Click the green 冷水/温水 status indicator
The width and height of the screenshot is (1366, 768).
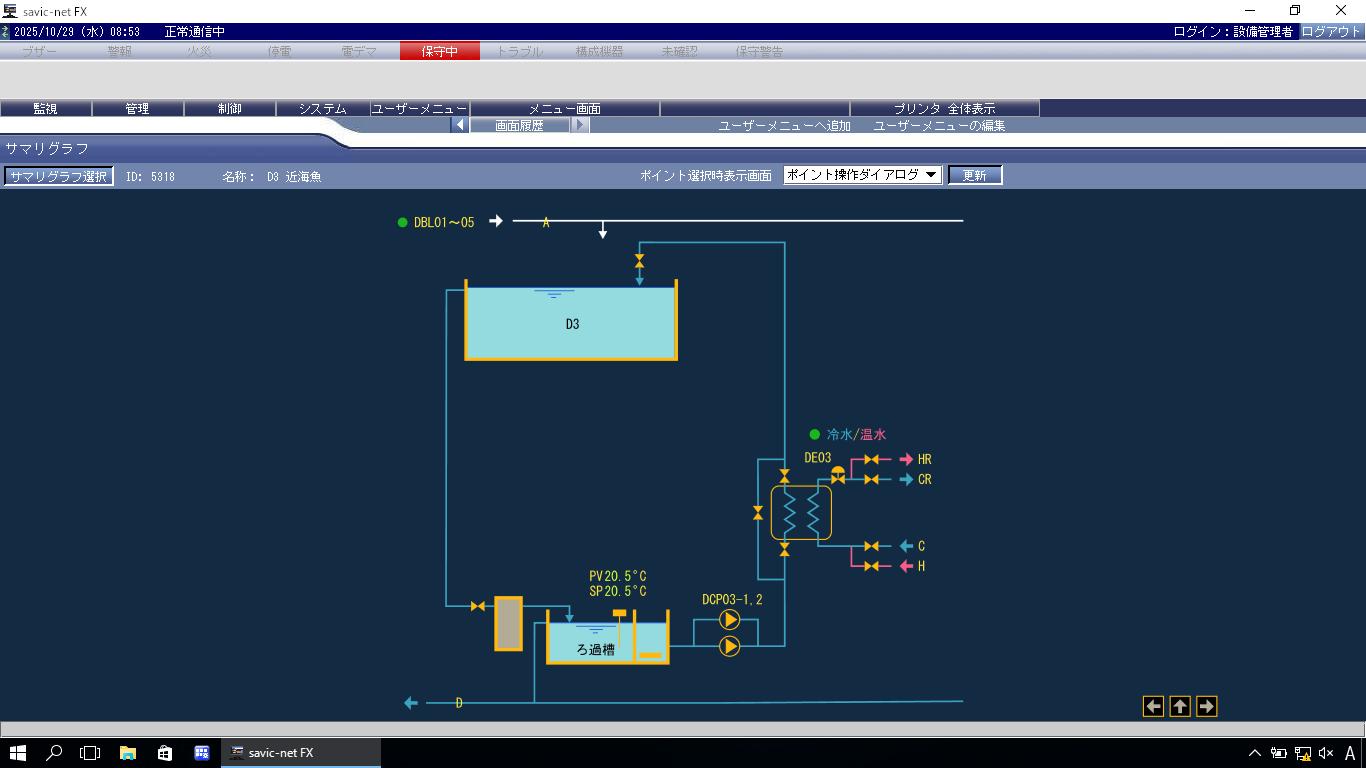coord(815,435)
